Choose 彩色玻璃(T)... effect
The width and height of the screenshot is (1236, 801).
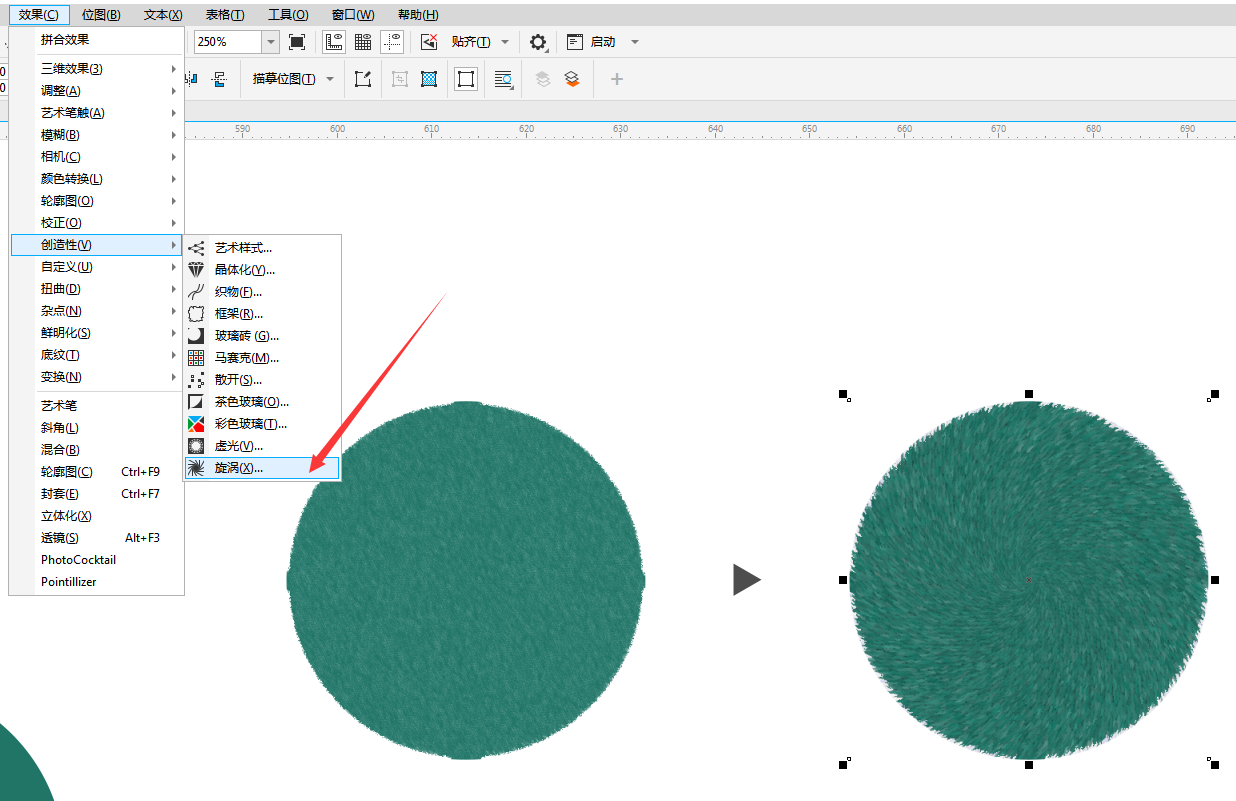[x=262, y=424]
